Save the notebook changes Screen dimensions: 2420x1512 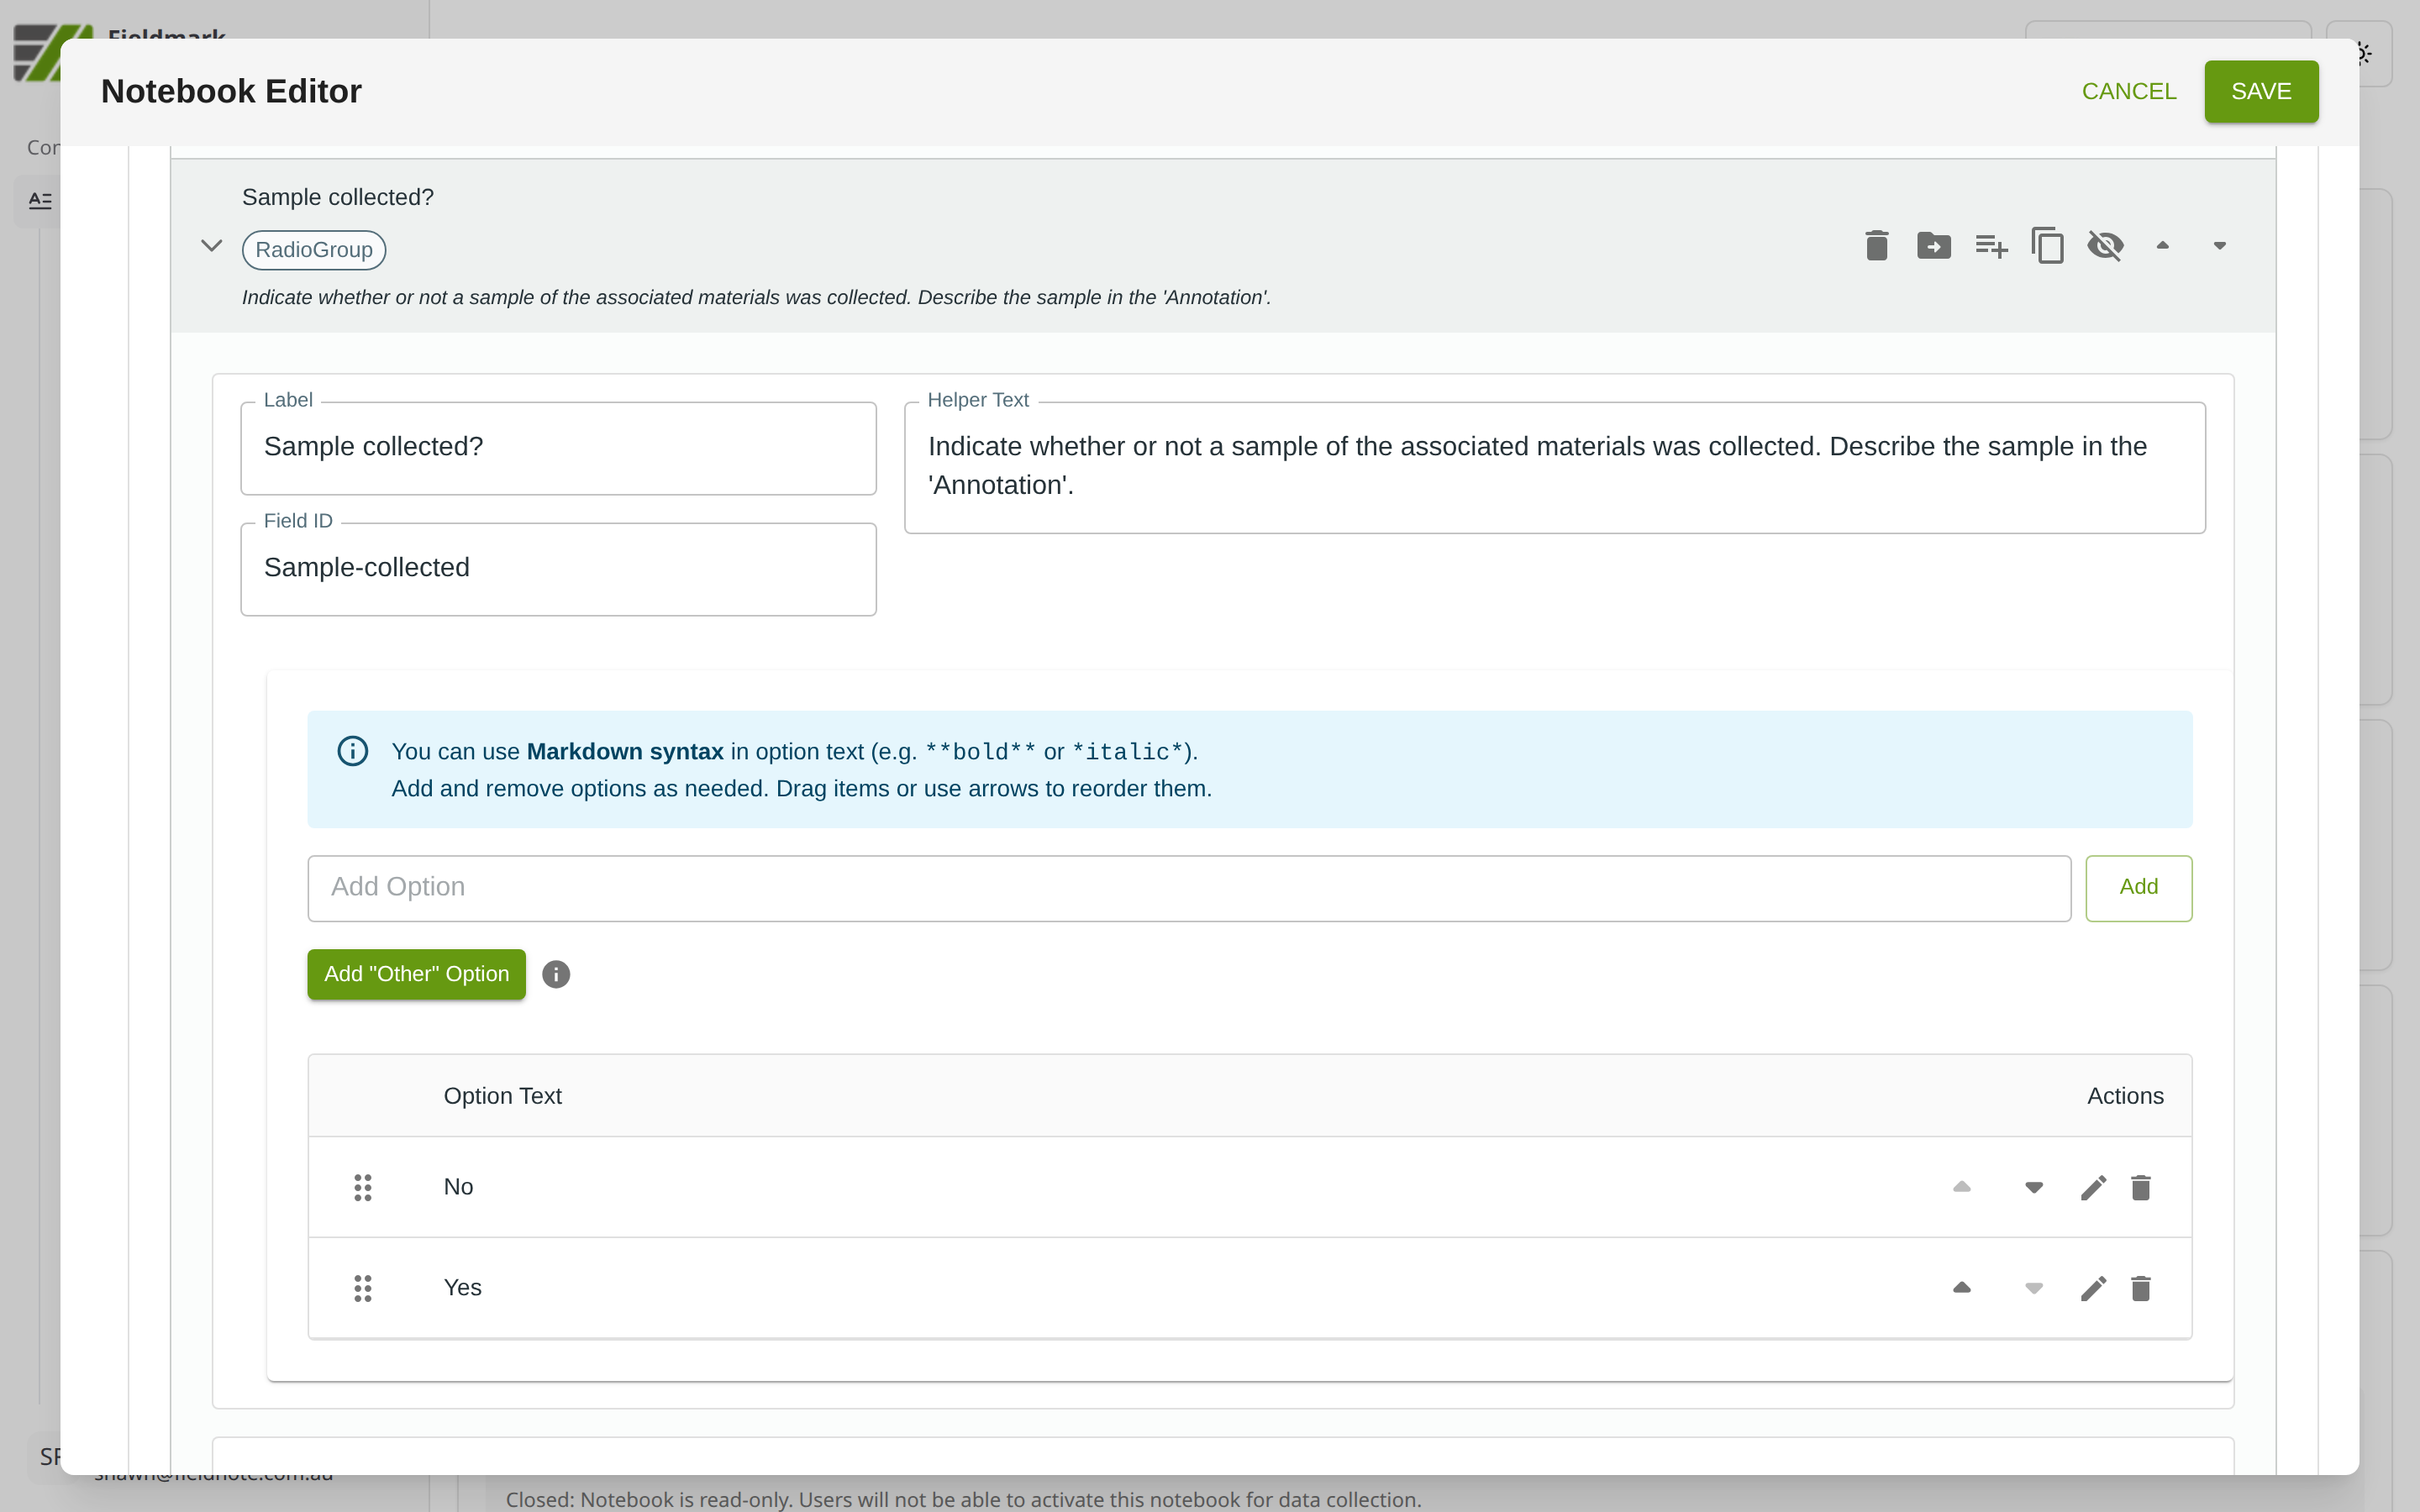(x=2260, y=91)
